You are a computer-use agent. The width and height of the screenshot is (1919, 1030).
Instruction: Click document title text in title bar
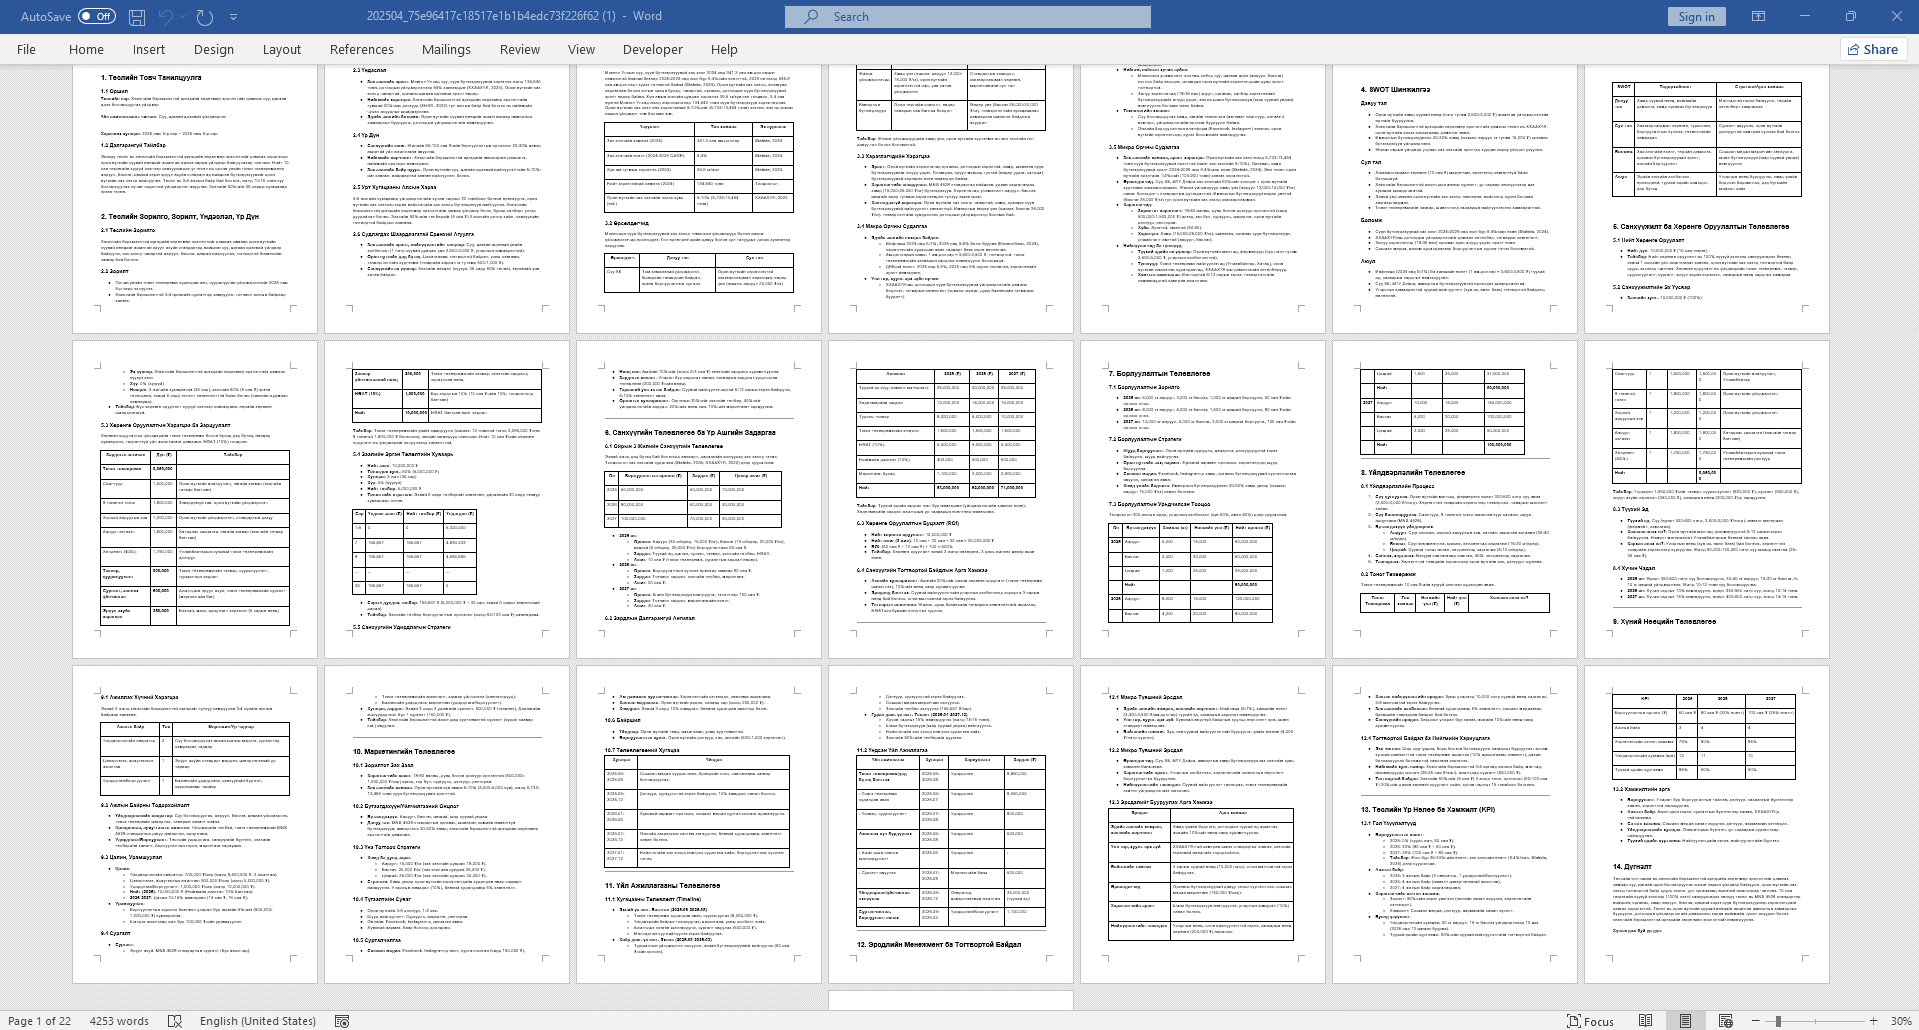(513, 16)
